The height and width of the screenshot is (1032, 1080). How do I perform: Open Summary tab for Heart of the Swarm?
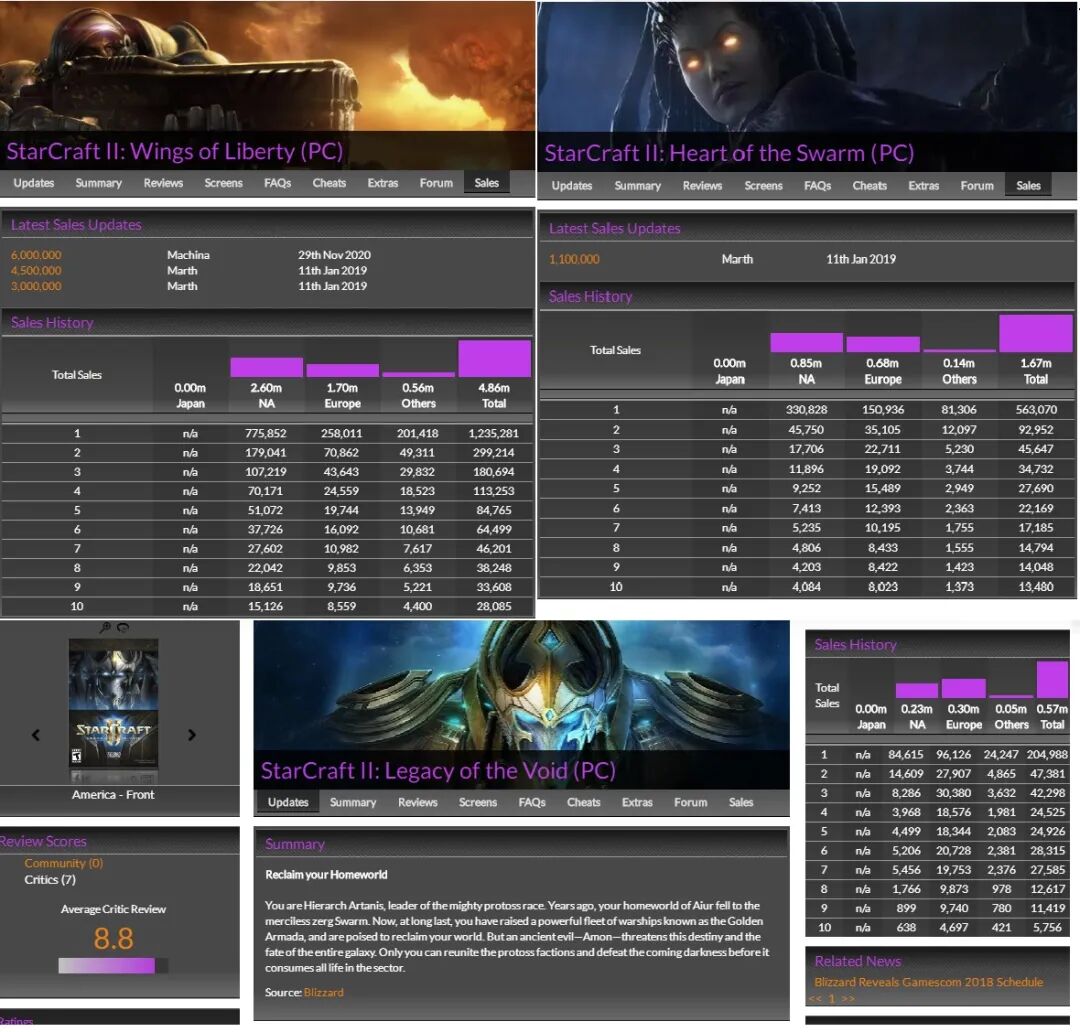click(637, 185)
